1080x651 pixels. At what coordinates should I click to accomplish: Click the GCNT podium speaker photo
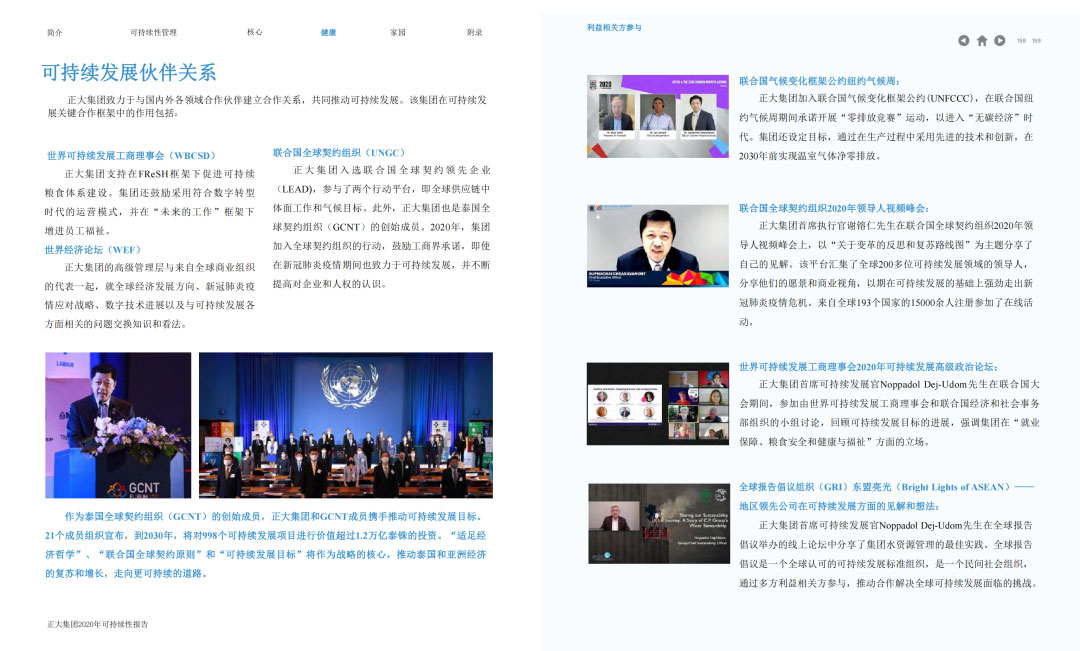(118, 425)
